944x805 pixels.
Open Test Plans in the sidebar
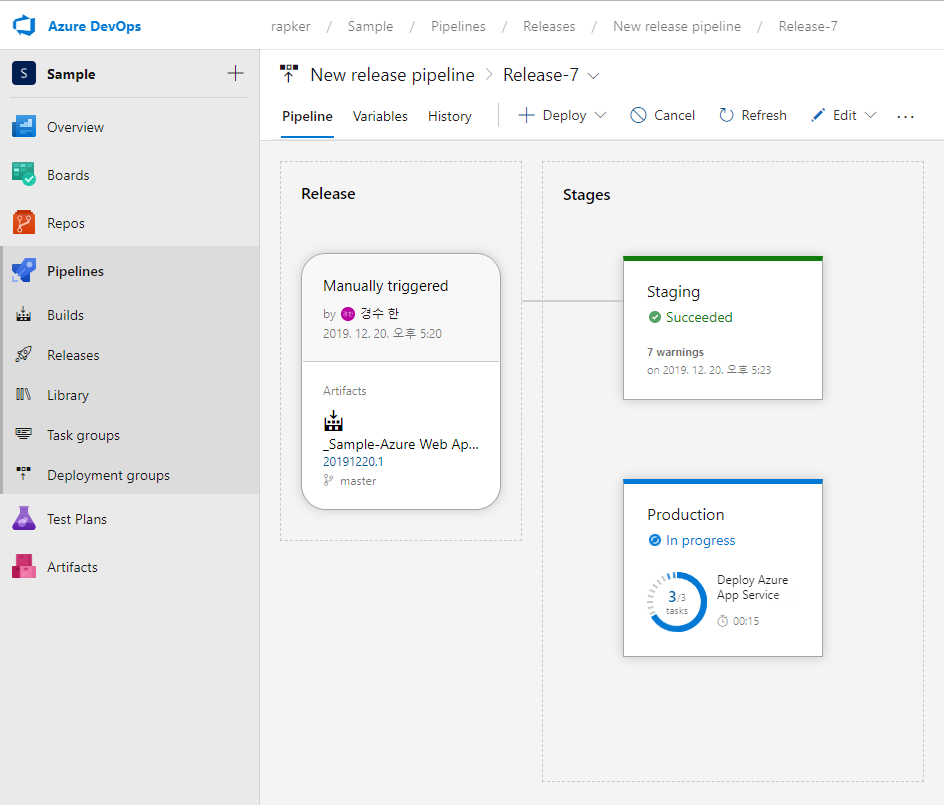point(129,519)
